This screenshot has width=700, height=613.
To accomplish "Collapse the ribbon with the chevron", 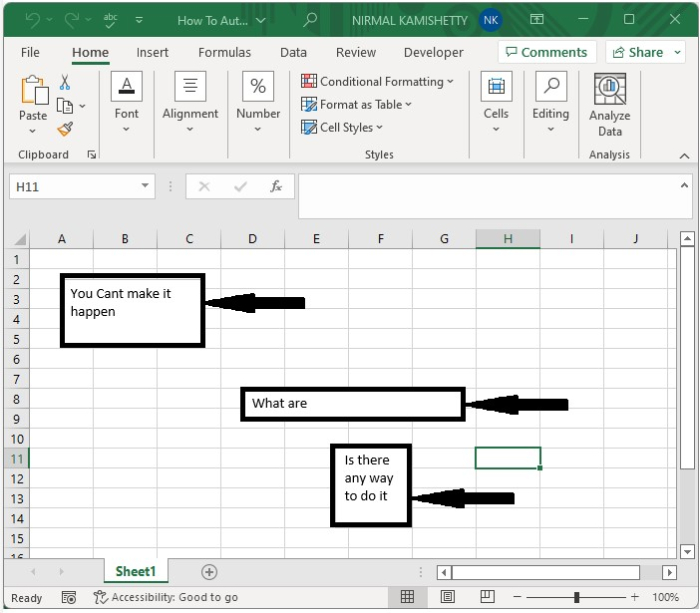I will pyautogui.click(x=684, y=156).
